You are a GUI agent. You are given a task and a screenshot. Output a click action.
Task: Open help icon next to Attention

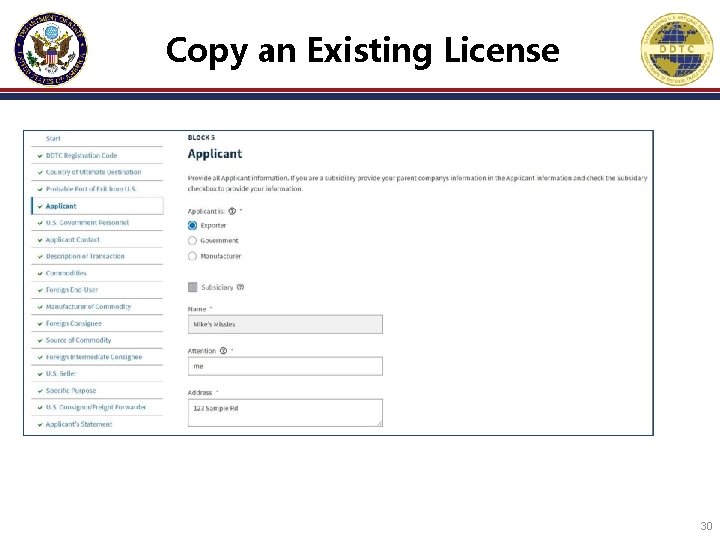tap(223, 351)
